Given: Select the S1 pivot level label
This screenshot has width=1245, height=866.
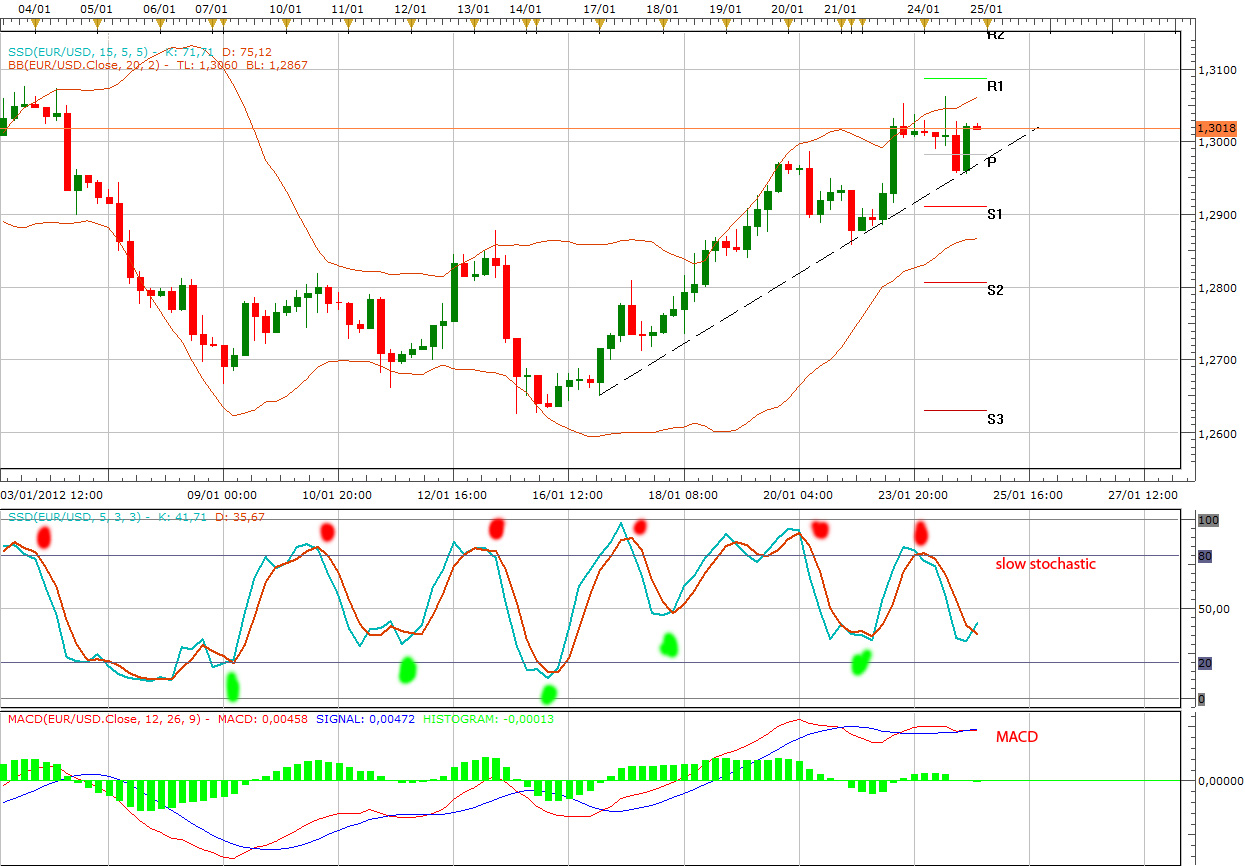Looking at the screenshot, I should pos(995,214).
